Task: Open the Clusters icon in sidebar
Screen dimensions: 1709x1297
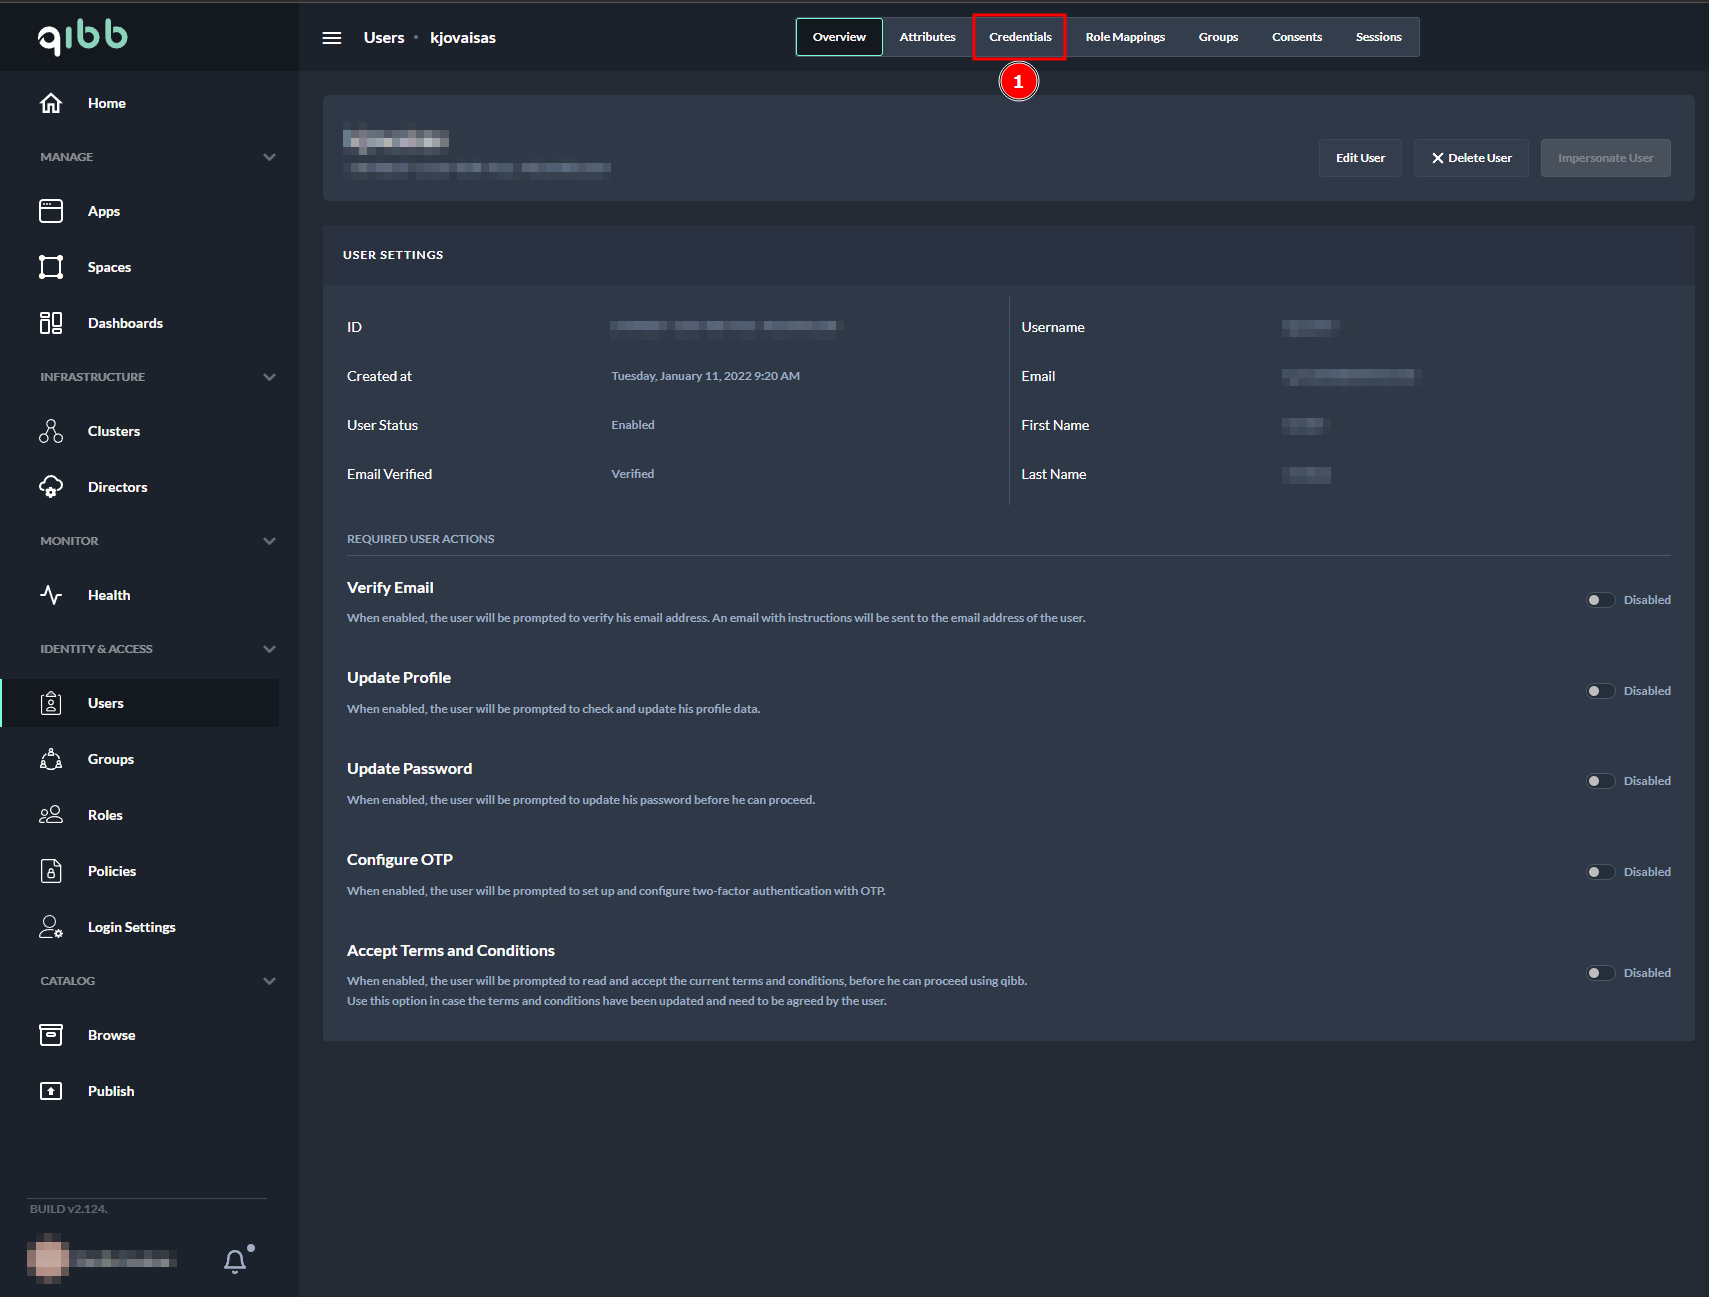Action: pyautogui.click(x=51, y=431)
